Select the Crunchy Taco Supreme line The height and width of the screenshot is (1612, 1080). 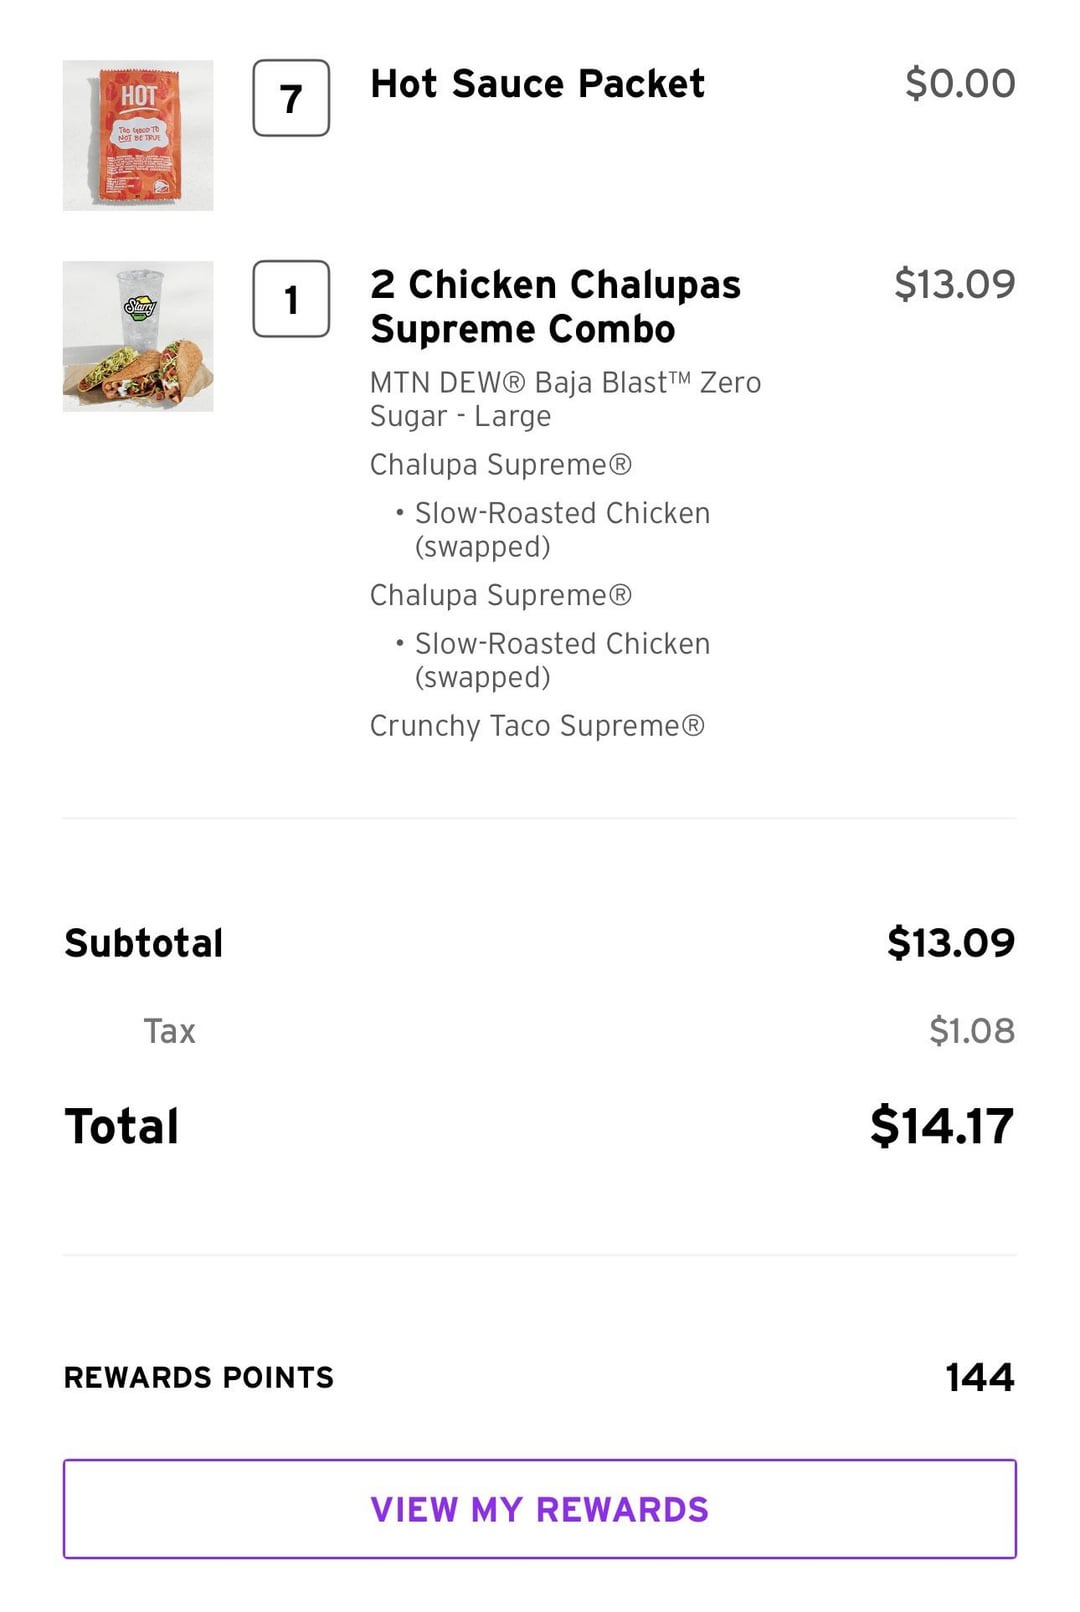point(537,726)
